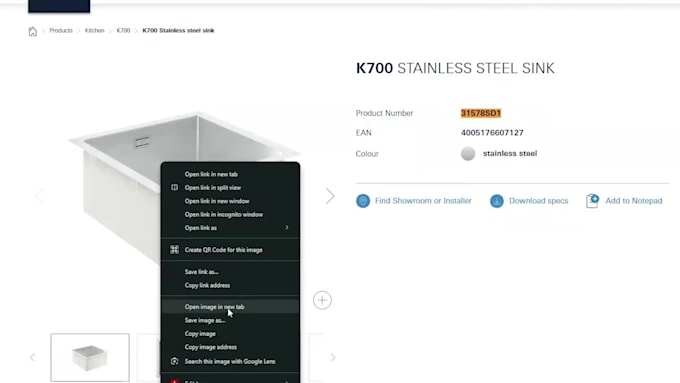The height and width of the screenshot is (383, 680).
Task: Go to Kitchen breadcrumb link
Action: [95, 30]
